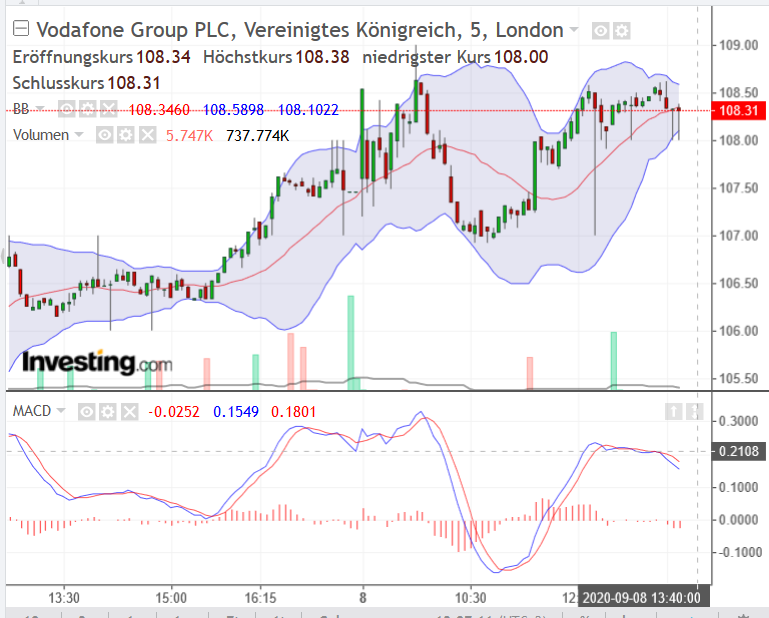
Task: Click the Volumen indicator label
Action: coord(41,135)
